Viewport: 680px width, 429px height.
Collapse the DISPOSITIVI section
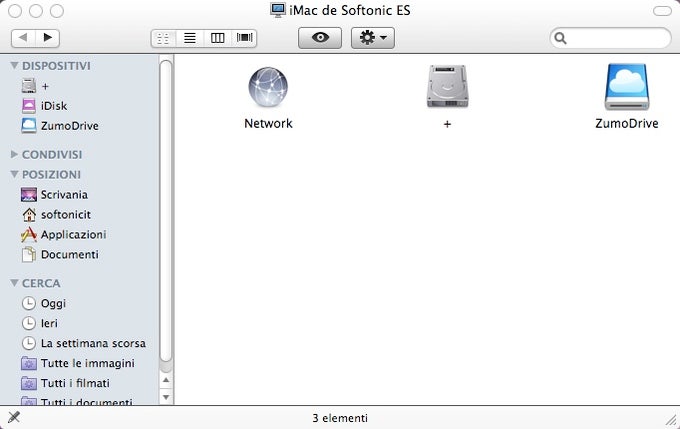click(14, 65)
